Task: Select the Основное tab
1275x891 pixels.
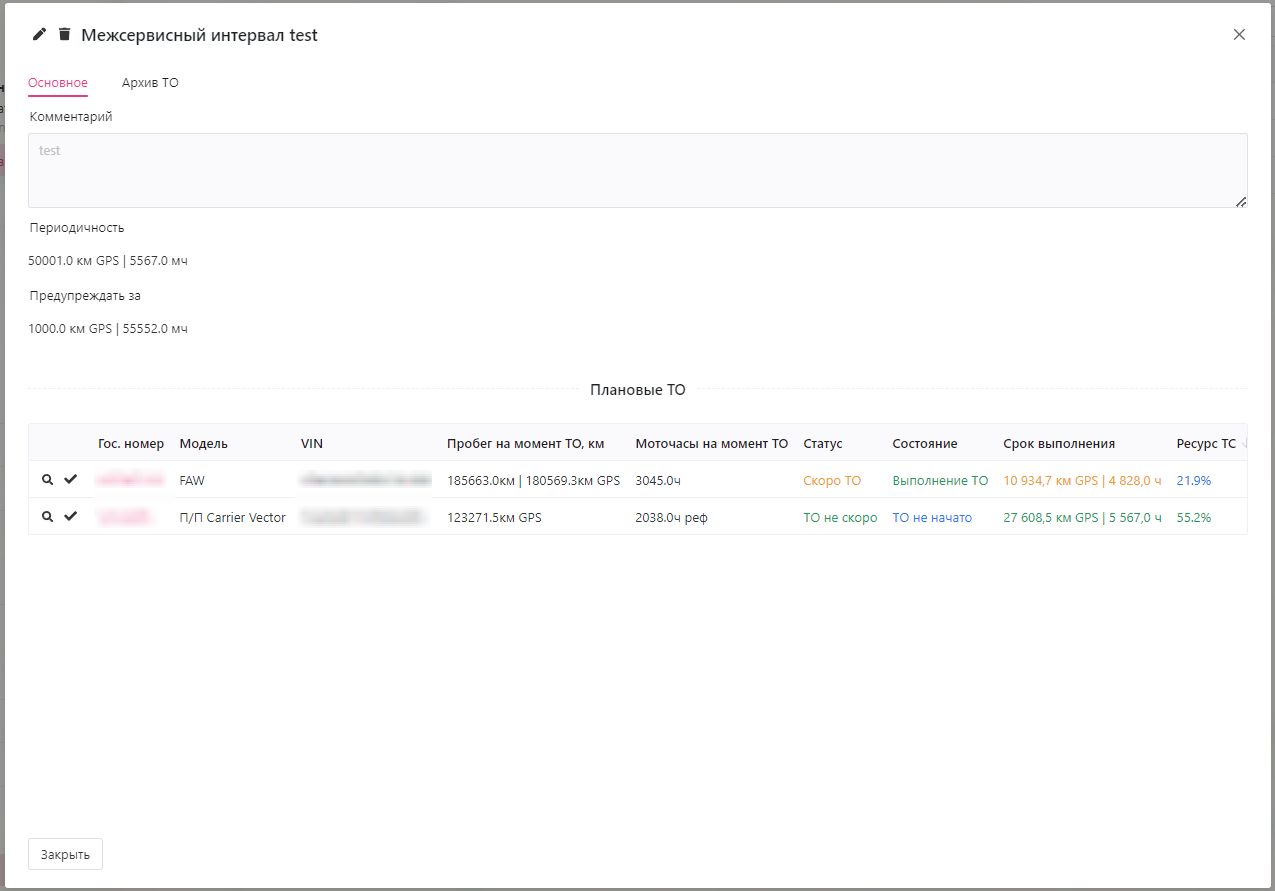Action: (x=58, y=83)
